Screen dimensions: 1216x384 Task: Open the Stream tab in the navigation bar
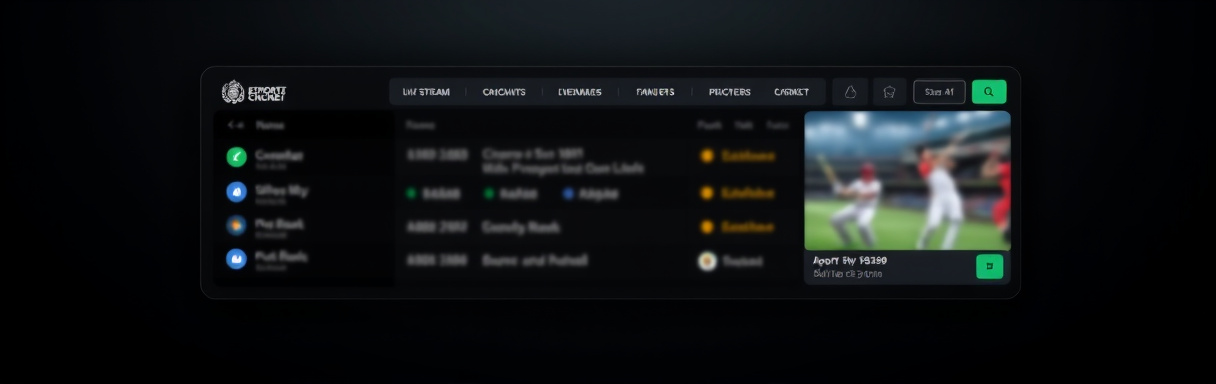coord(426,92)
